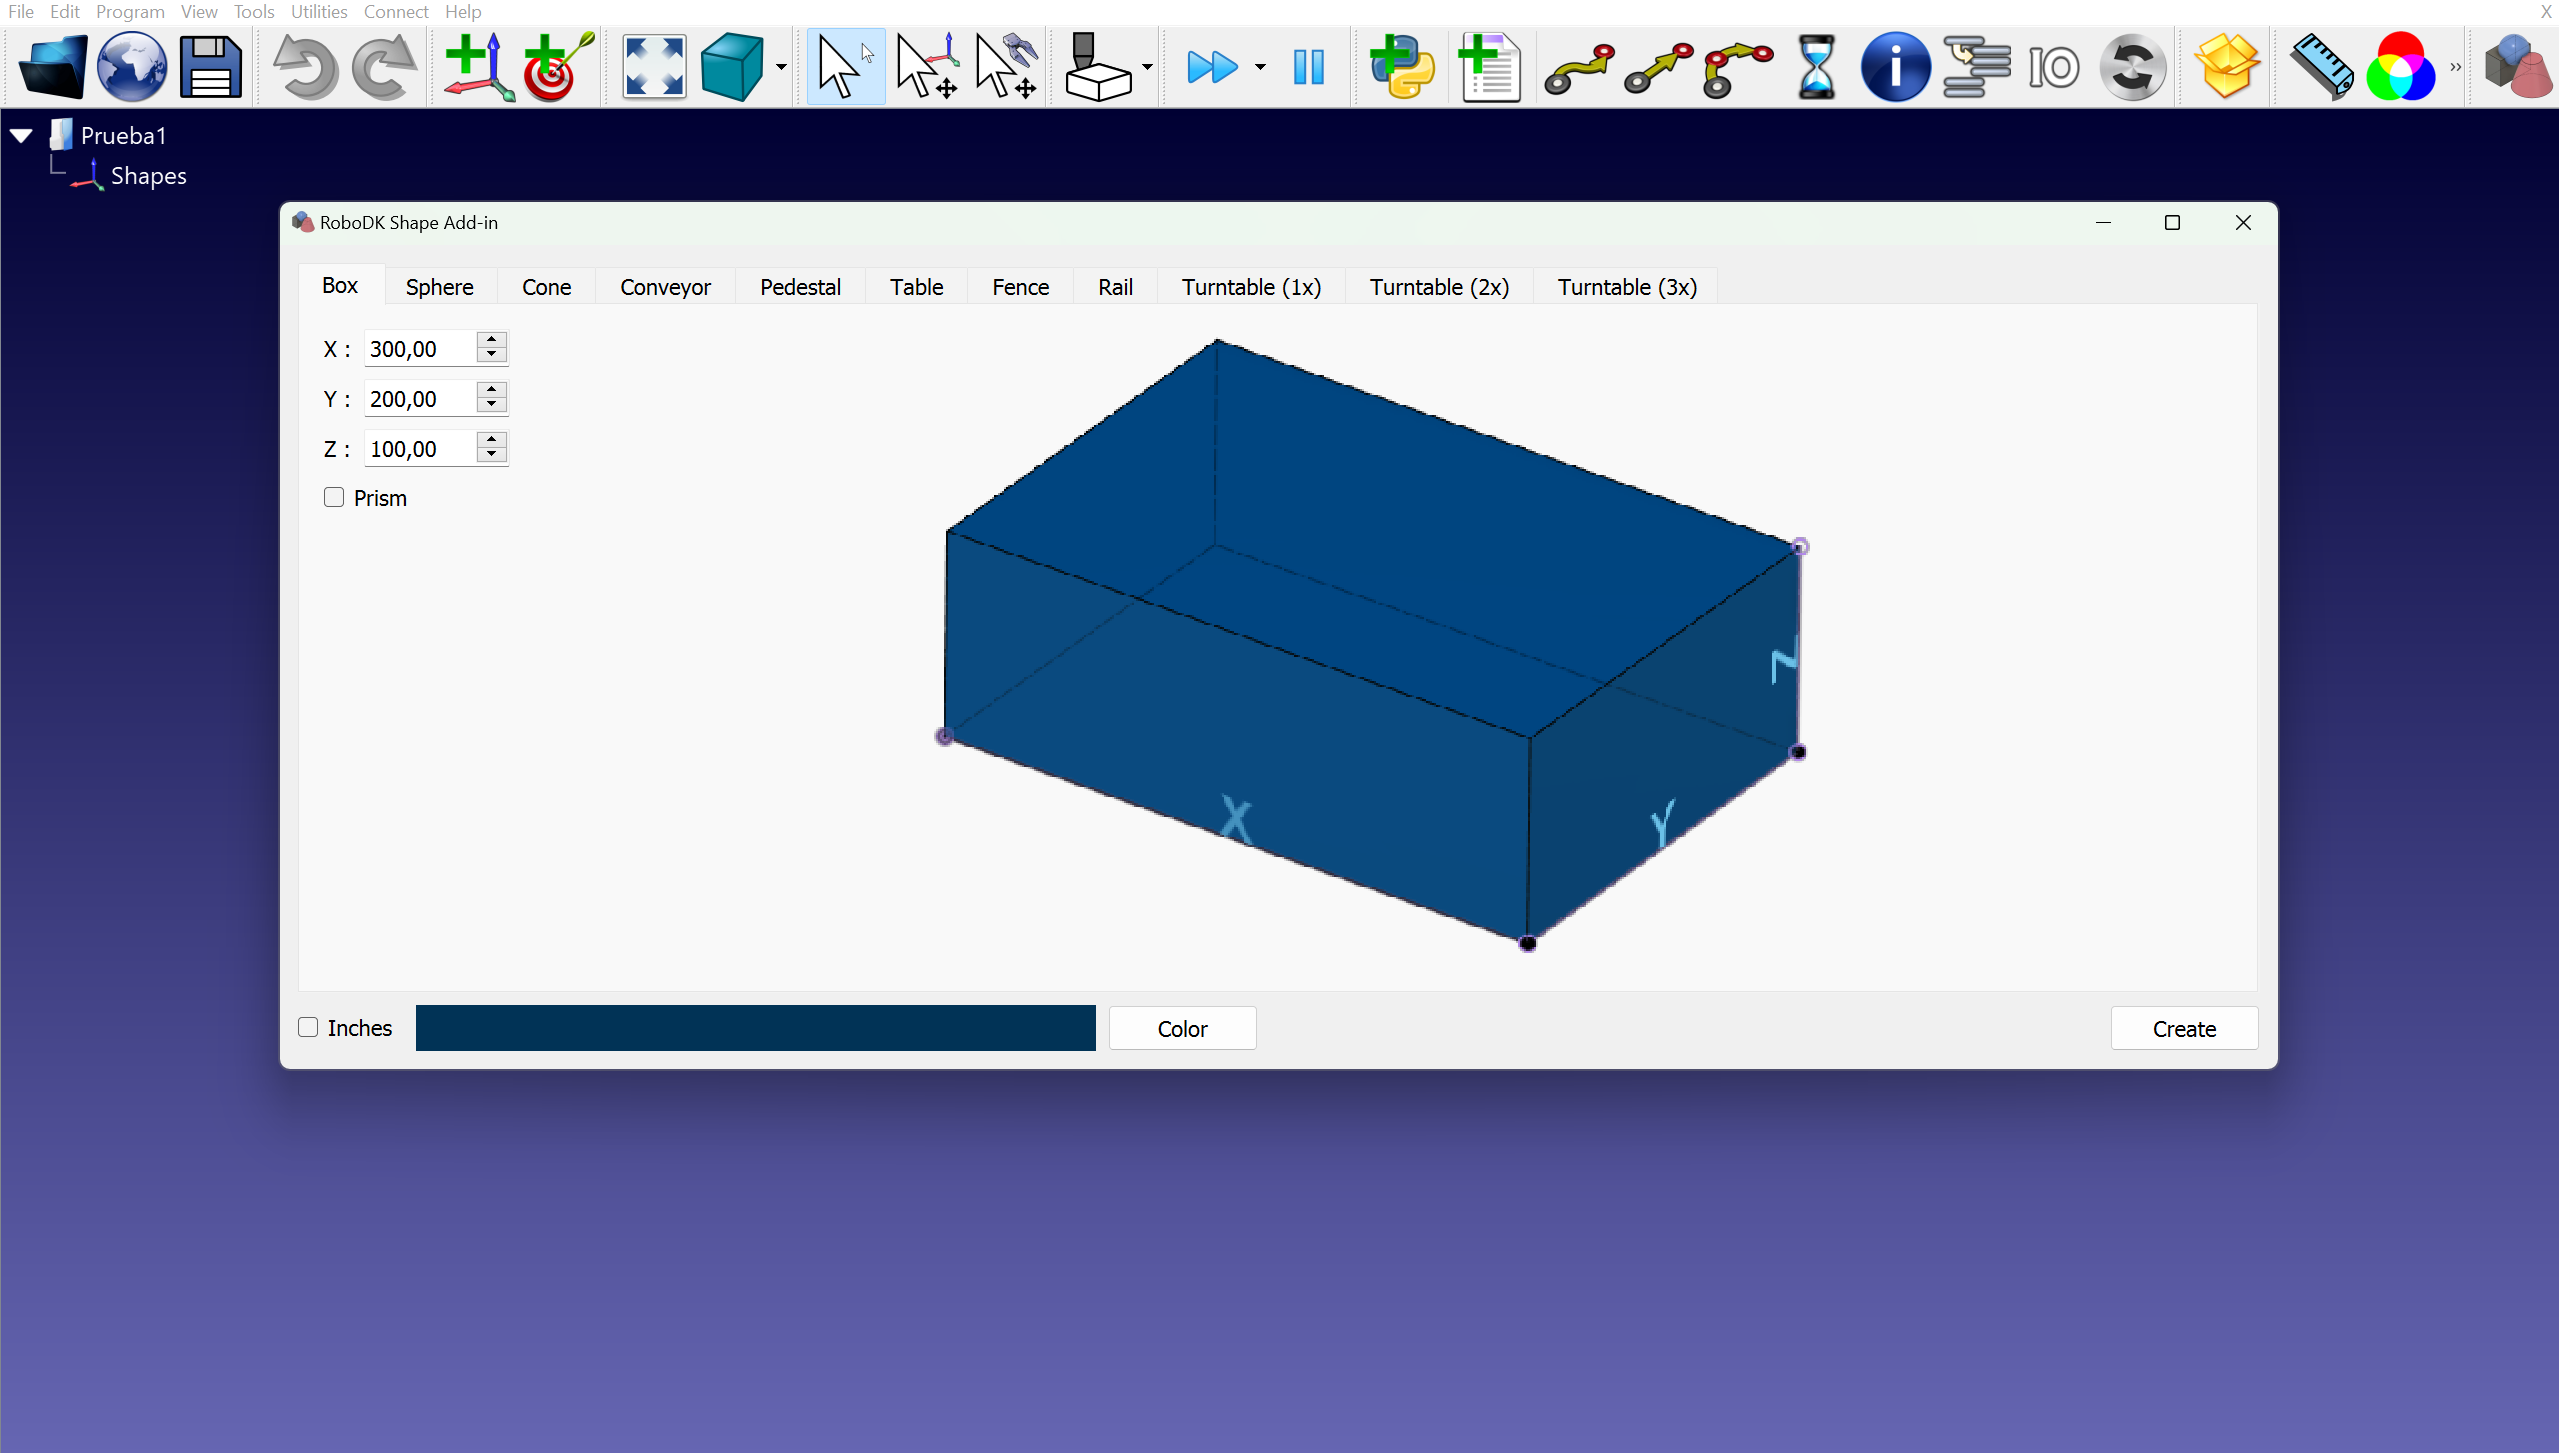The width and height of the screenshot is (2559, 1453).
Task: Open the isometric view cube dropdown arrow
Action: pos(781,67)
